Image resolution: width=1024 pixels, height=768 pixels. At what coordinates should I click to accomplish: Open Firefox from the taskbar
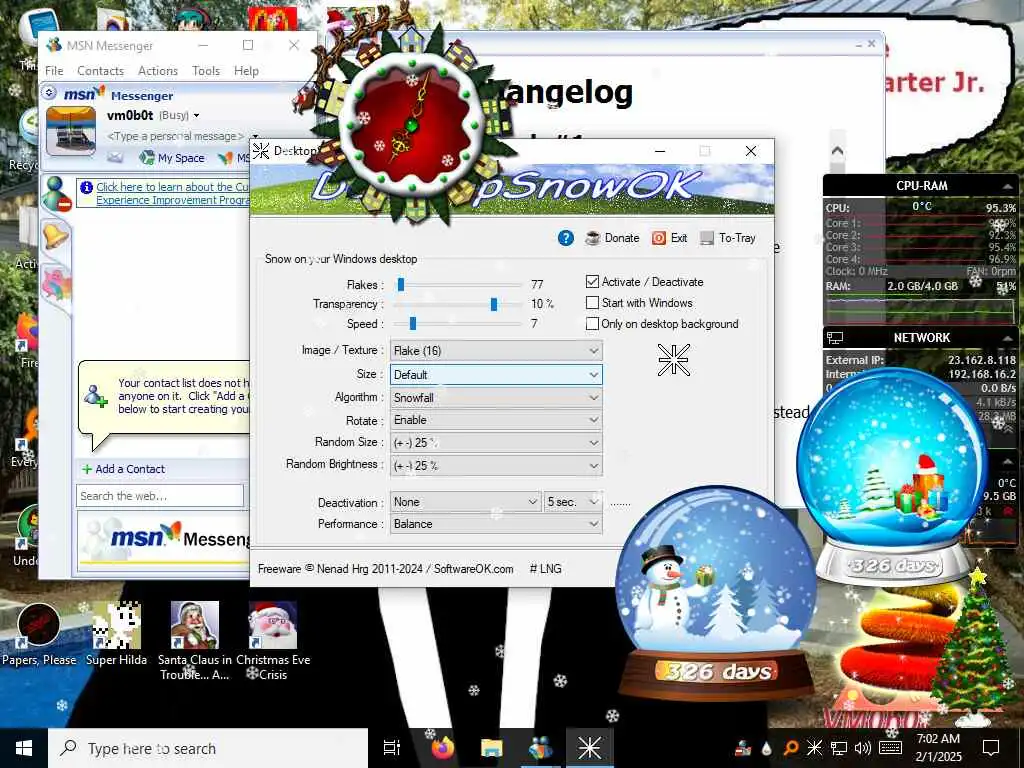[443, 748]
